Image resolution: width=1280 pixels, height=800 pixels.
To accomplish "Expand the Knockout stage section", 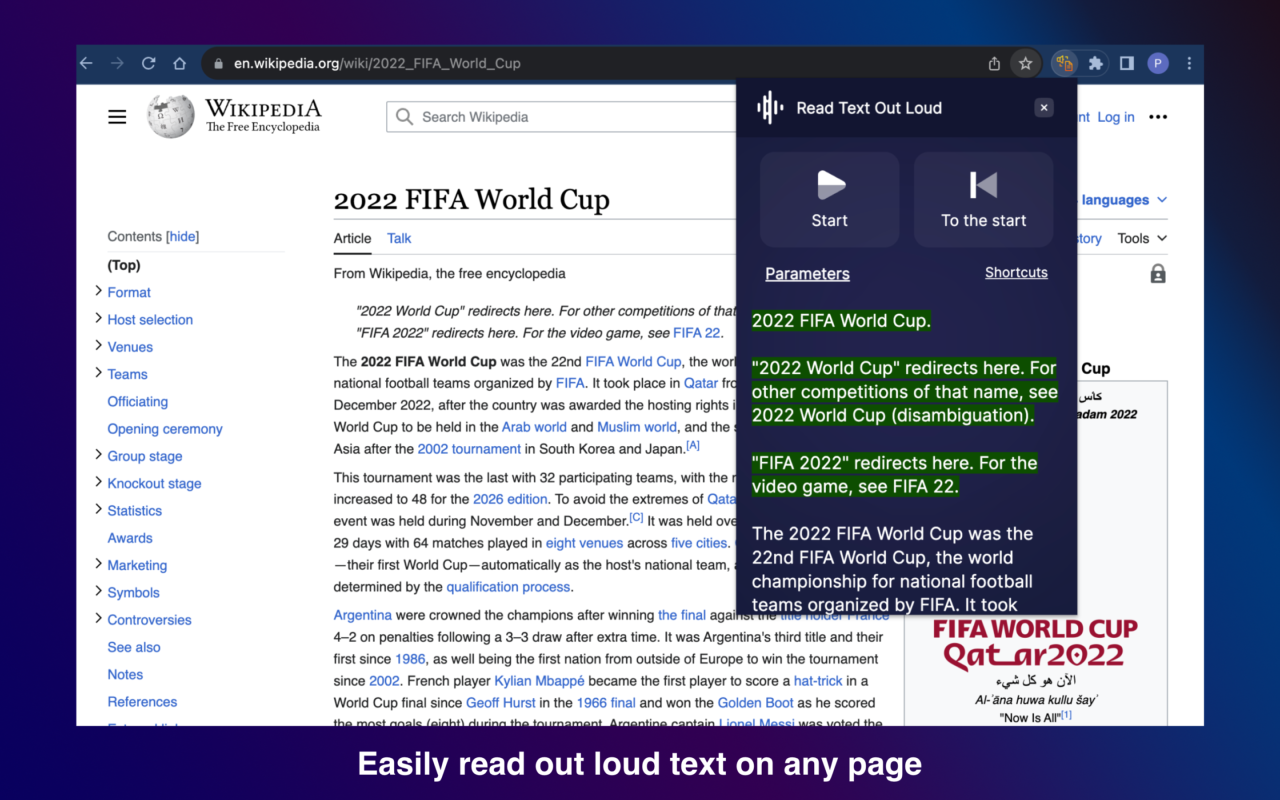I will tap(99, 482).
